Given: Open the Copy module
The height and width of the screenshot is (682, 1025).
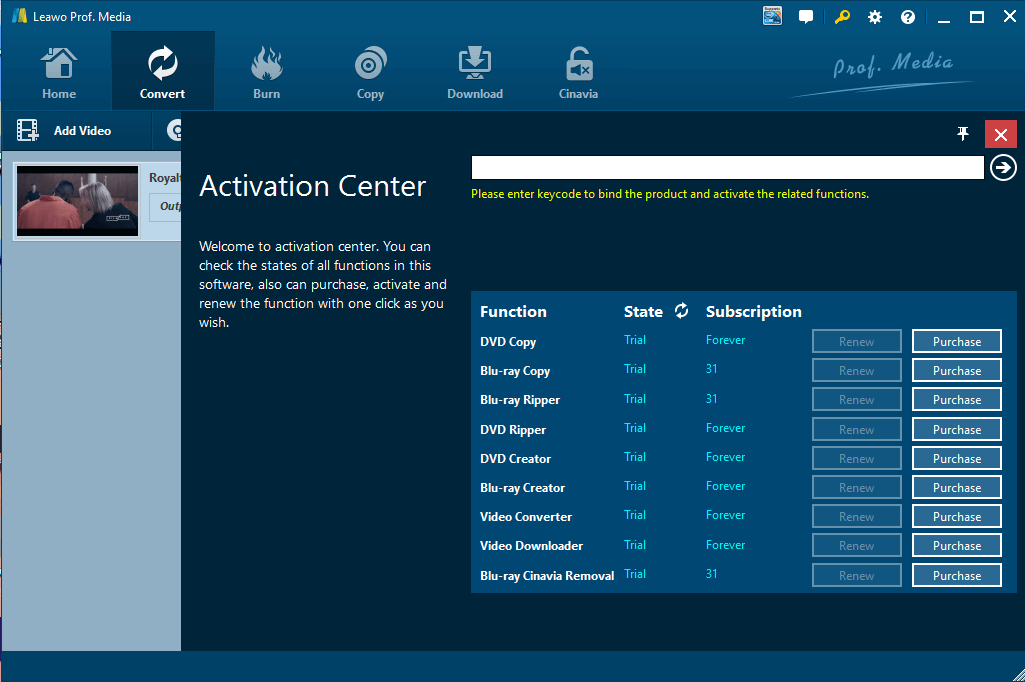Looking at the screenshot, I should [x=370, y=72].
